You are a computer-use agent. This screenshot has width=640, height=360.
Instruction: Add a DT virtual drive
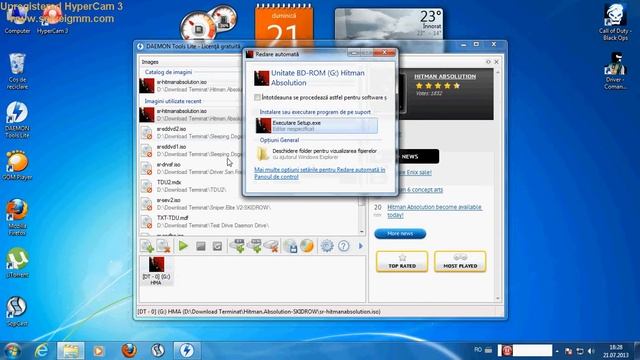point(237,246)
